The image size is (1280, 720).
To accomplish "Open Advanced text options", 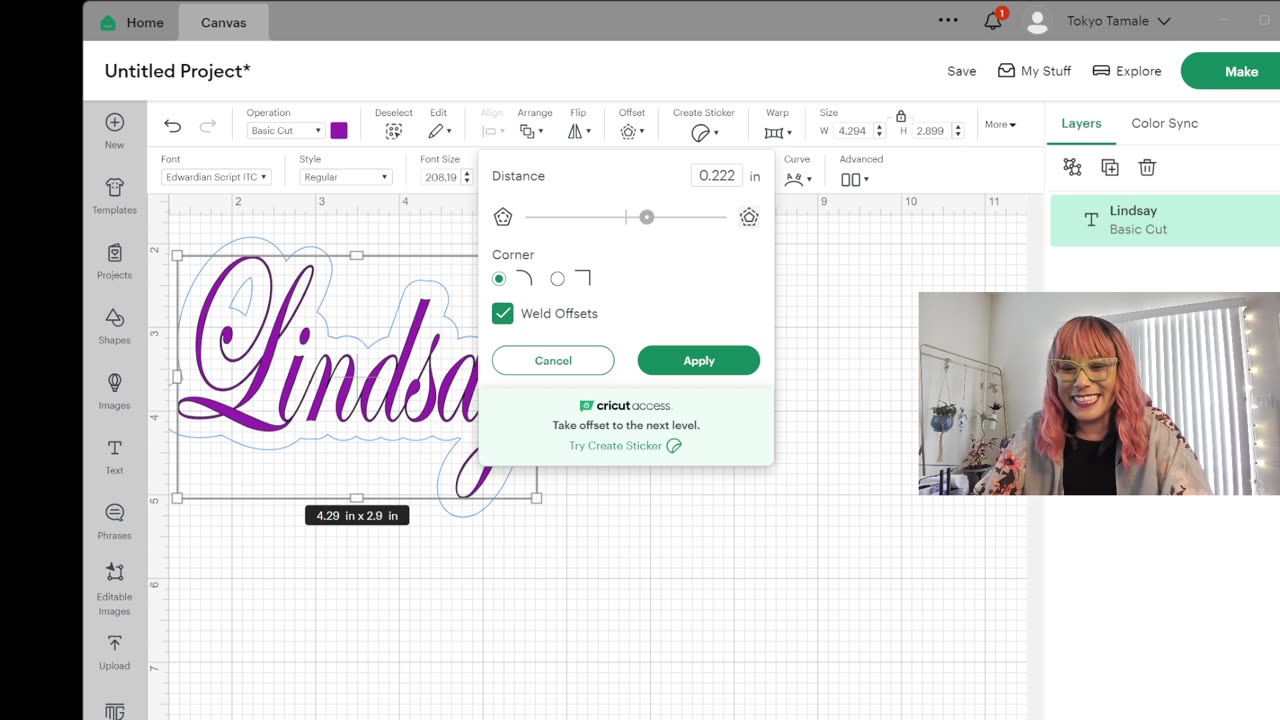I will [855, 179].
